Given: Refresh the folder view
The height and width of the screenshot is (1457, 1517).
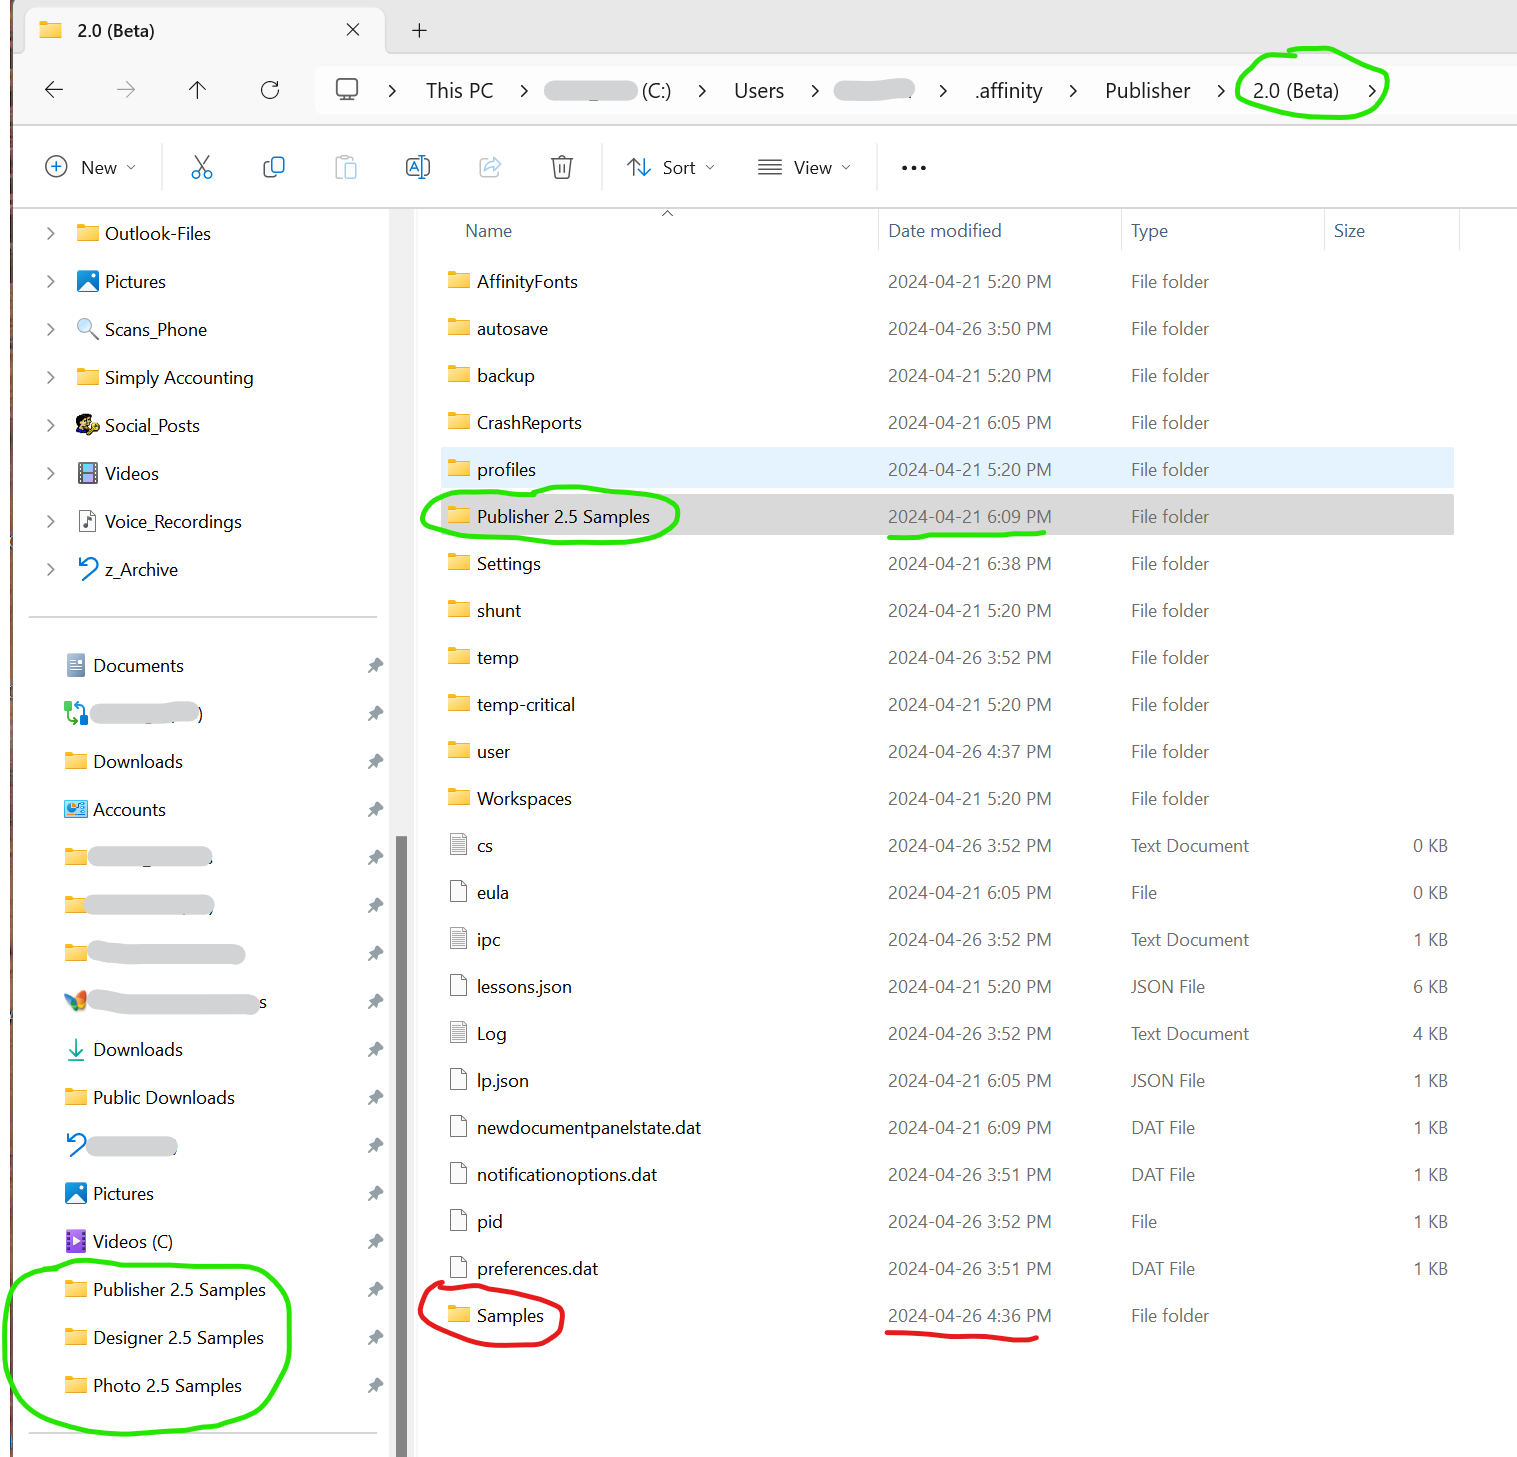Looking at the screenshot, I should tap(270, 90).
